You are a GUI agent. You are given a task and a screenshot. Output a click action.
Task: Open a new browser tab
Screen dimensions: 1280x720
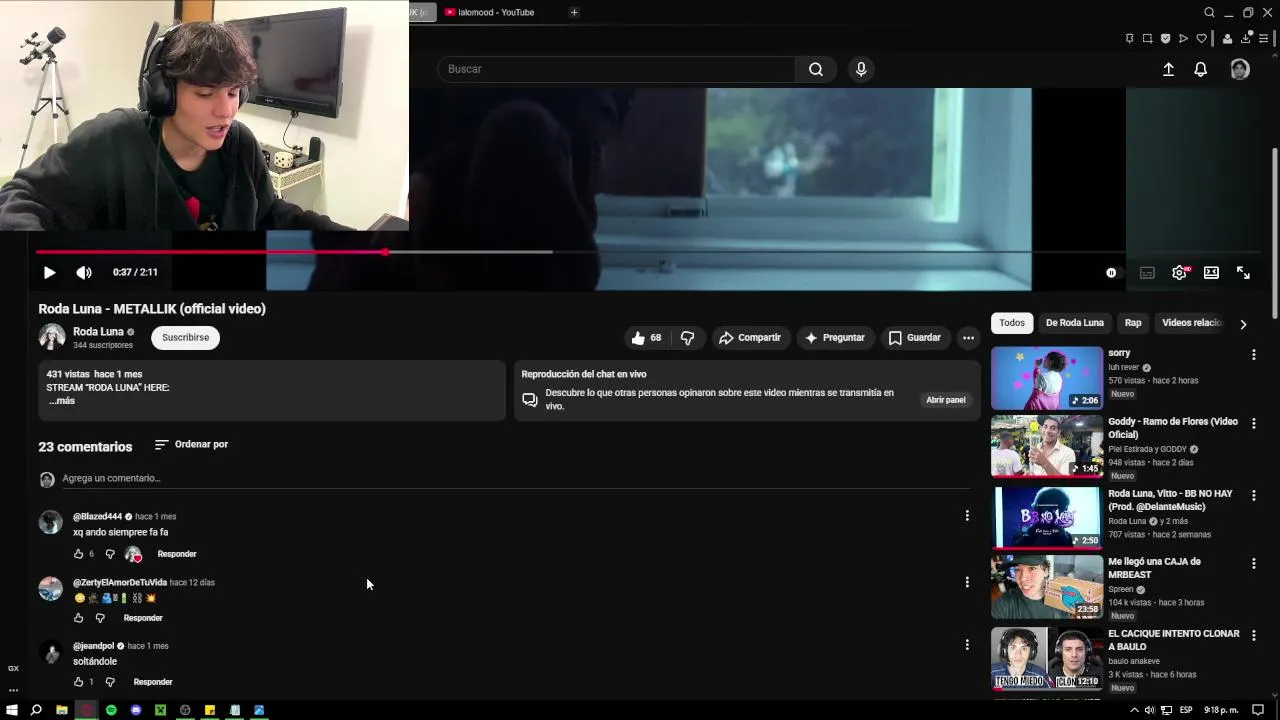(x=574, y=12)
